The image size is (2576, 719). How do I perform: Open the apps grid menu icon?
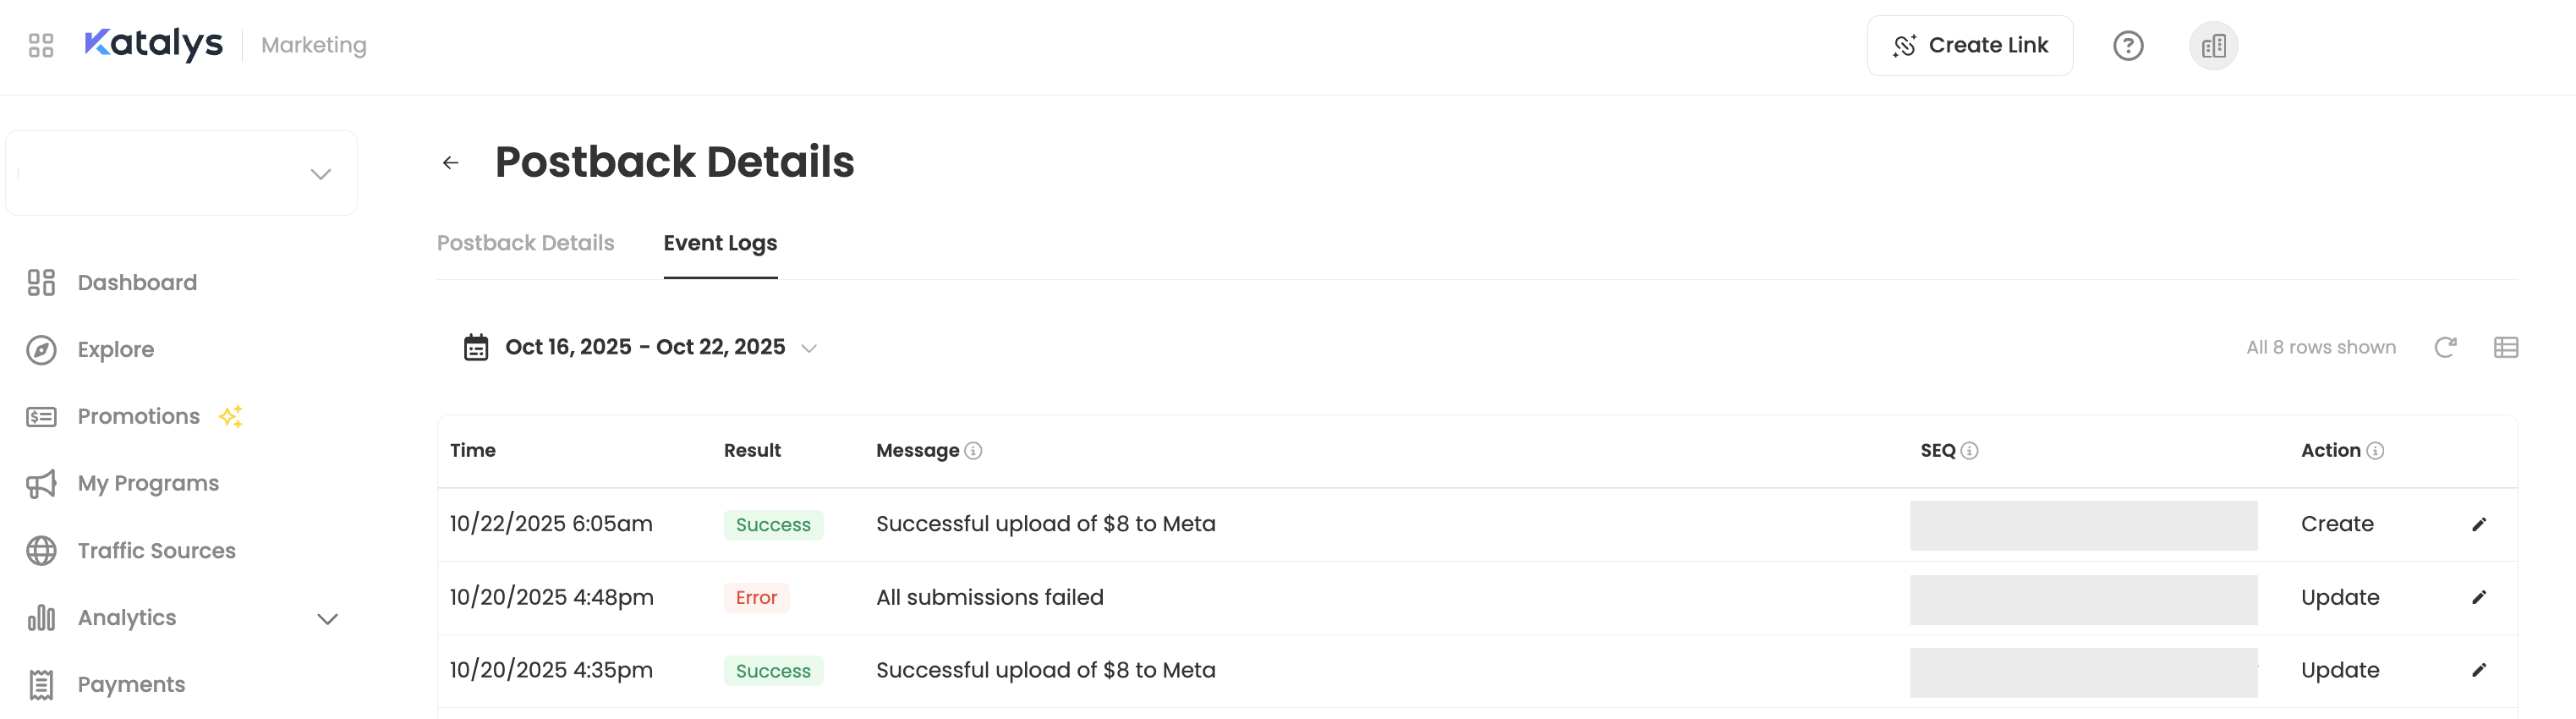[41, 45]
